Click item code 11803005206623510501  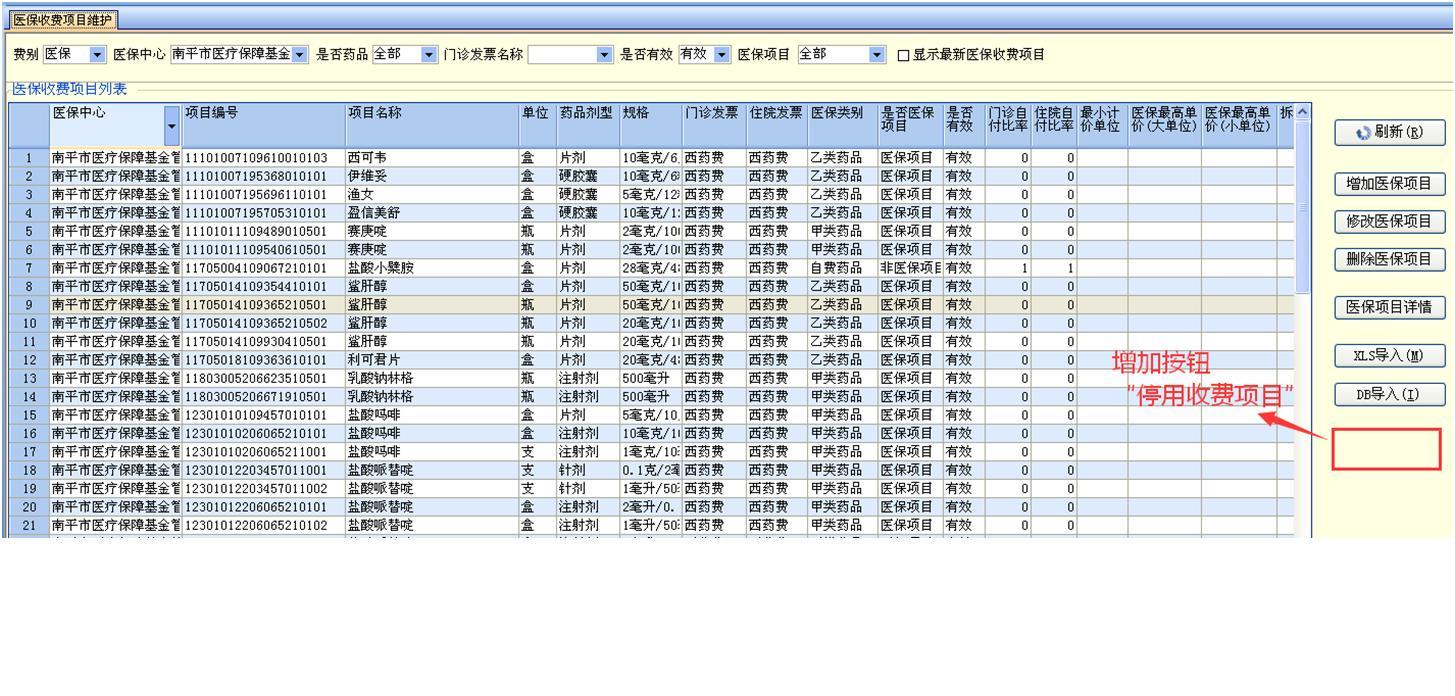pyautogui.click(x=256, y=378)
